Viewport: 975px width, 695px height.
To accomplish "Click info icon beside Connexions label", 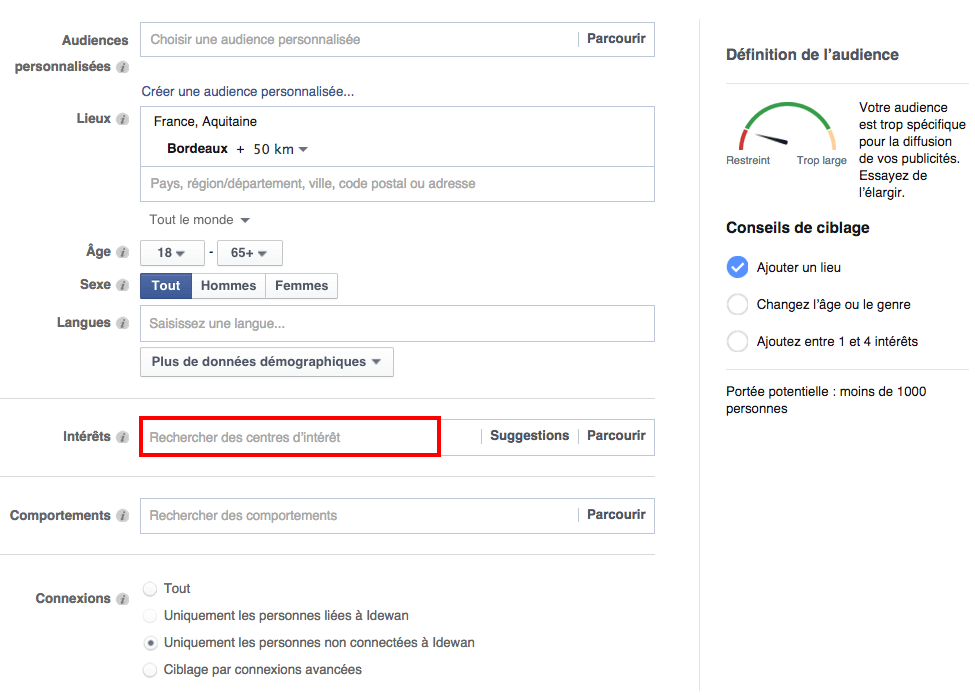I will (122, 599).
